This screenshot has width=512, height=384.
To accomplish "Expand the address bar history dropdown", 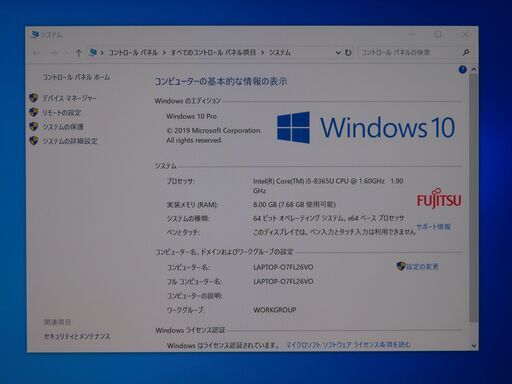I will tap(338, 53).
